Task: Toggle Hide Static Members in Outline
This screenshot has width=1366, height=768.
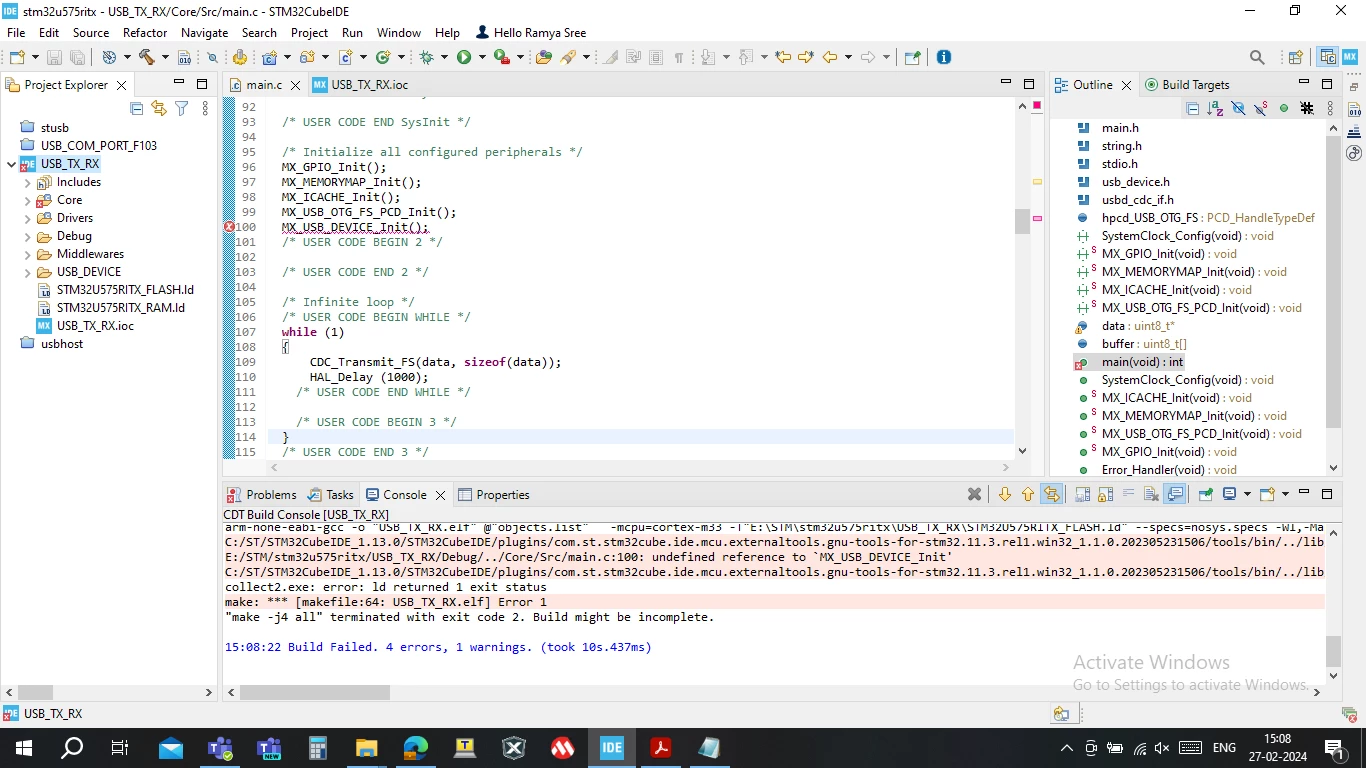Action: tap(1261, 108)
